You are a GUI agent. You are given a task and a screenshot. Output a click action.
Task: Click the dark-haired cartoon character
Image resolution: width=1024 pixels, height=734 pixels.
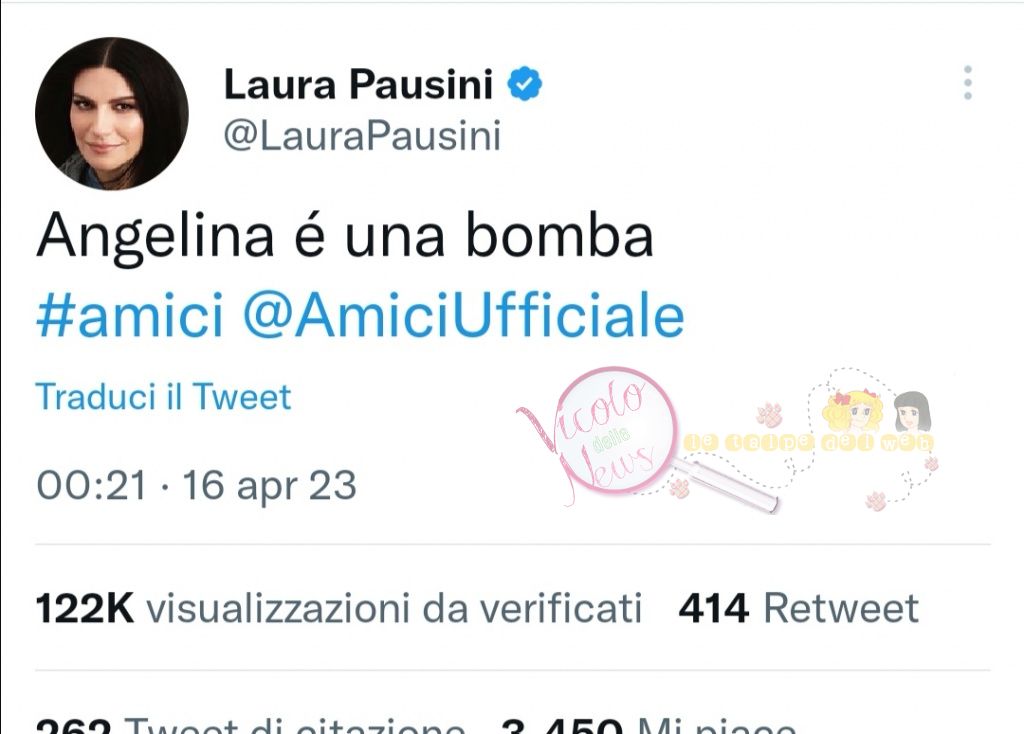coord(912,411)
